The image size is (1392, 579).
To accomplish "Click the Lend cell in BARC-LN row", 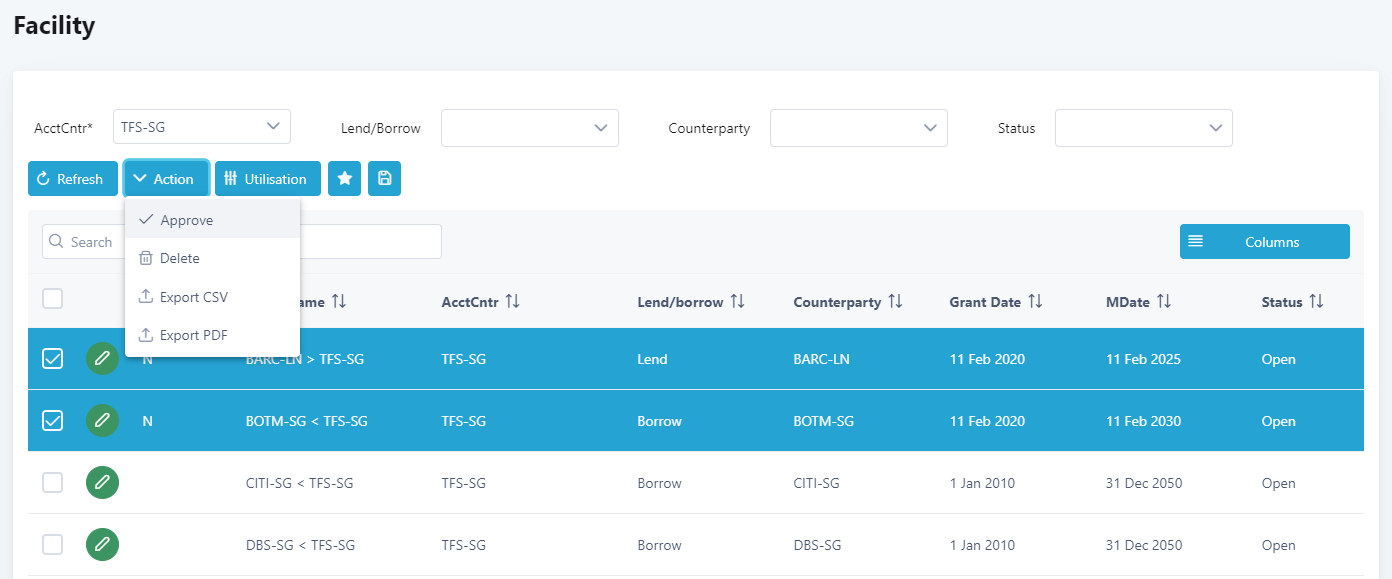I will pos(652,359).
